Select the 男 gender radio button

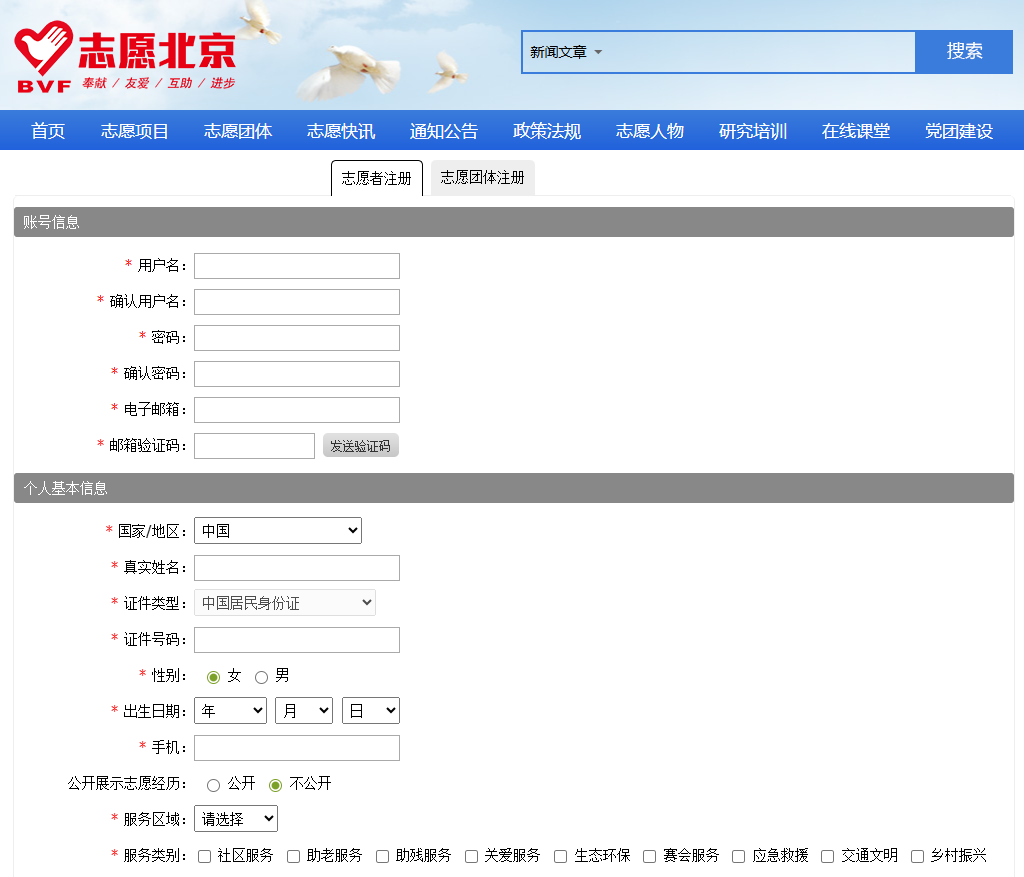click(262, 677)
